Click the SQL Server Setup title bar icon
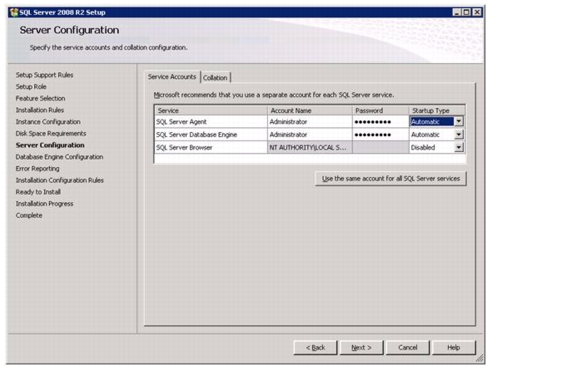 [14, 12]
